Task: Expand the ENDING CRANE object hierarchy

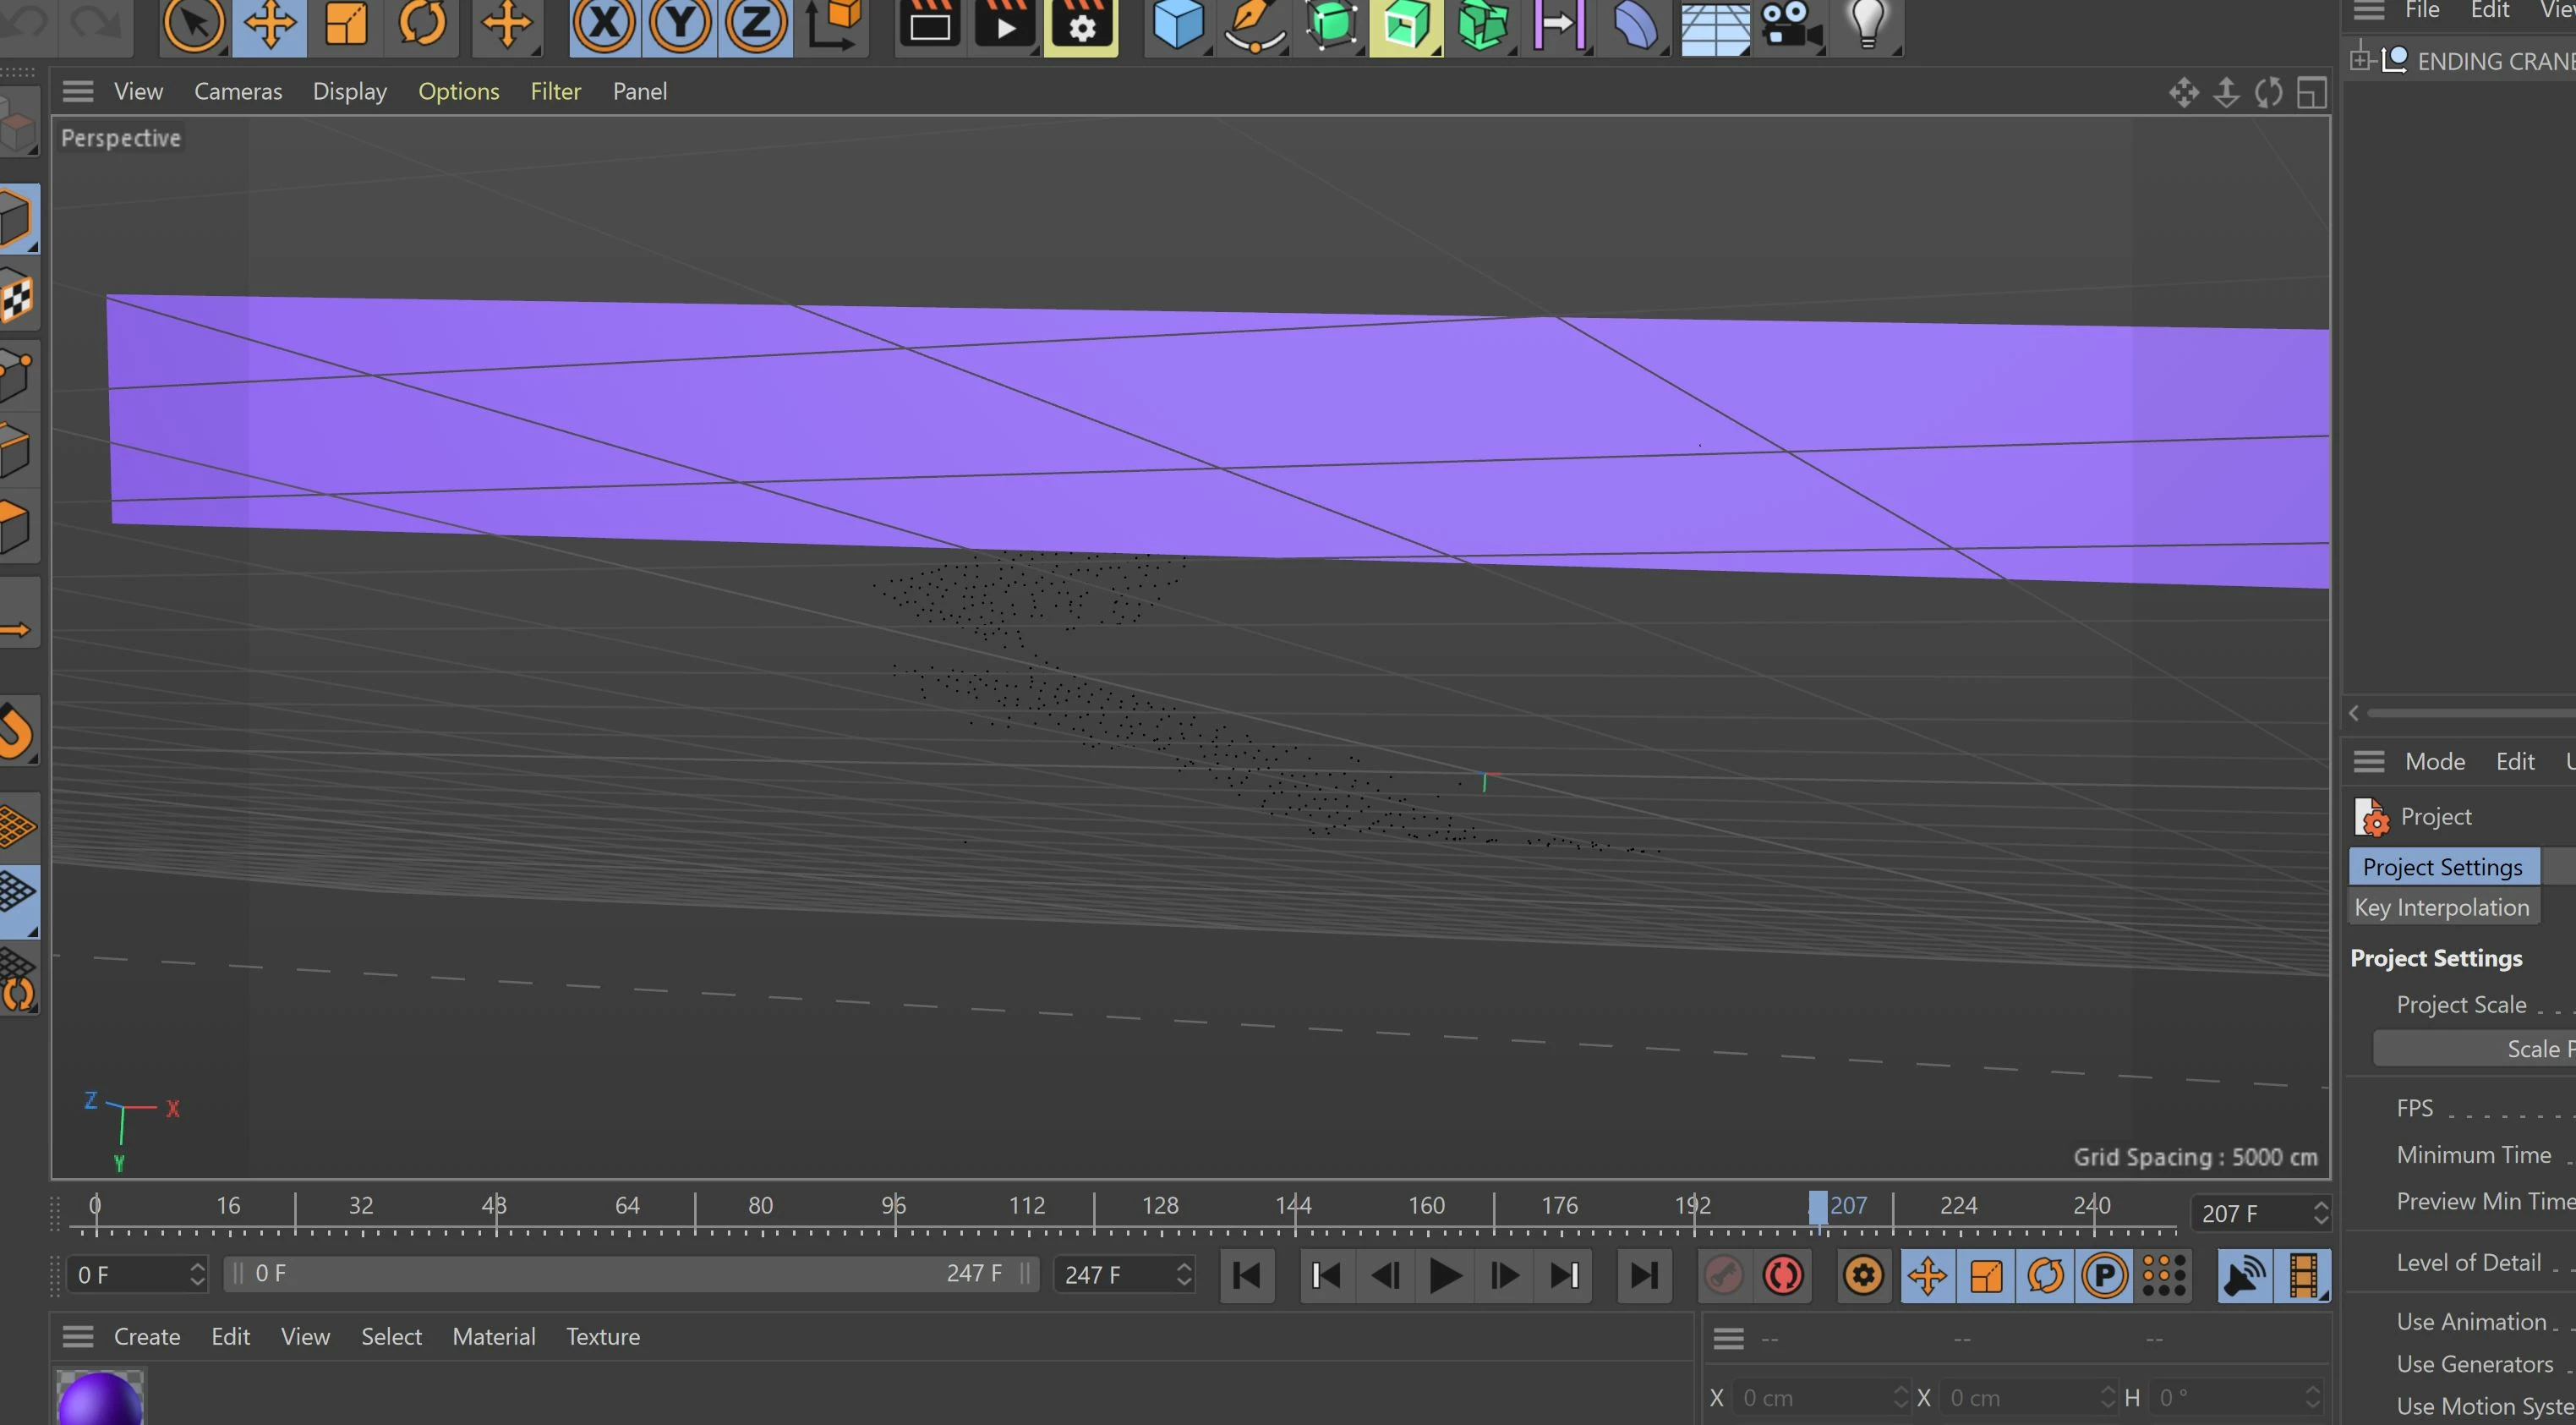Action: (x=2360, y=60)
